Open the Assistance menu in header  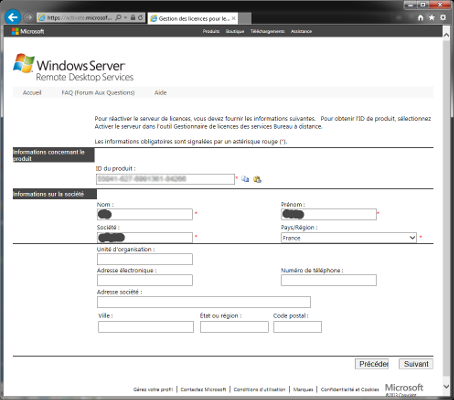(301, 31)
